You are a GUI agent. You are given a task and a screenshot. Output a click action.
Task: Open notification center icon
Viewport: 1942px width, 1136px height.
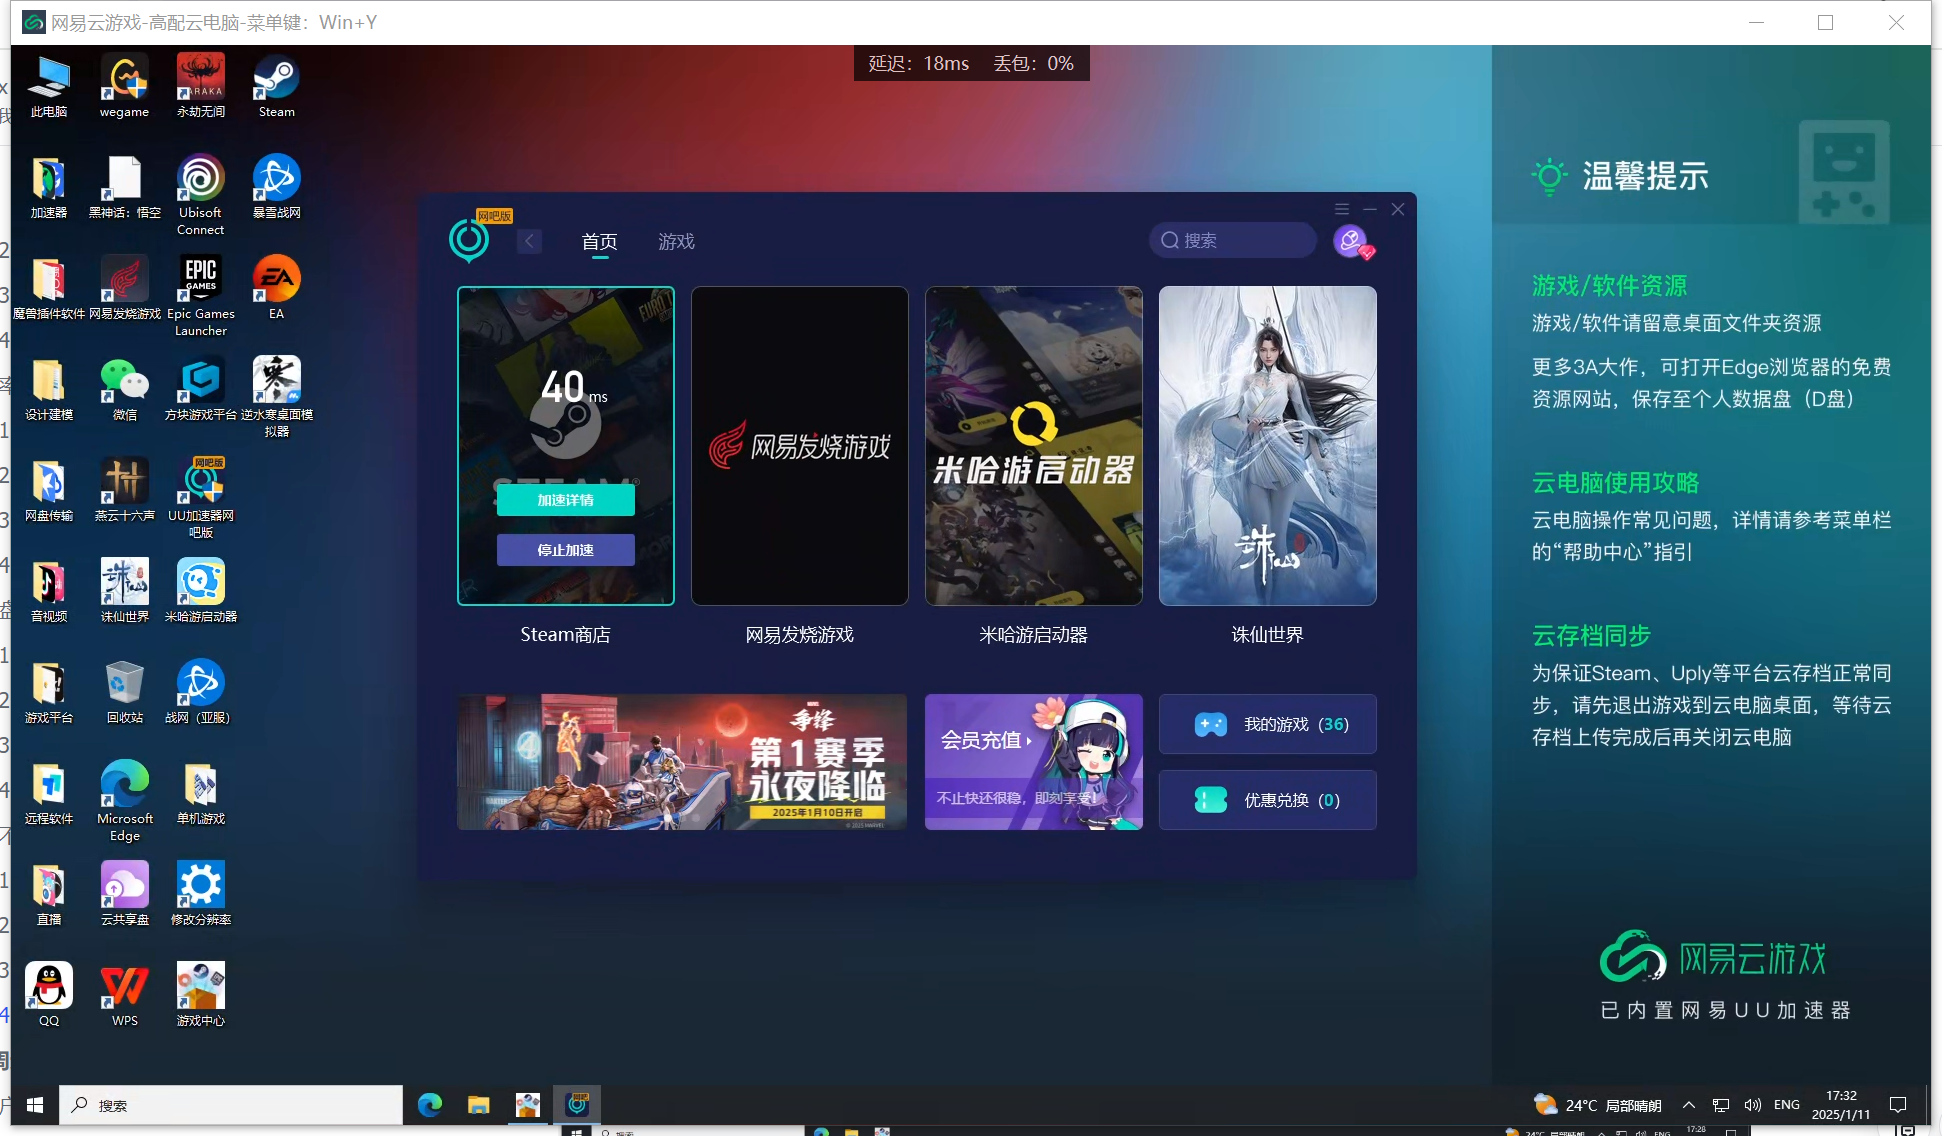tap(1898, 1105)
